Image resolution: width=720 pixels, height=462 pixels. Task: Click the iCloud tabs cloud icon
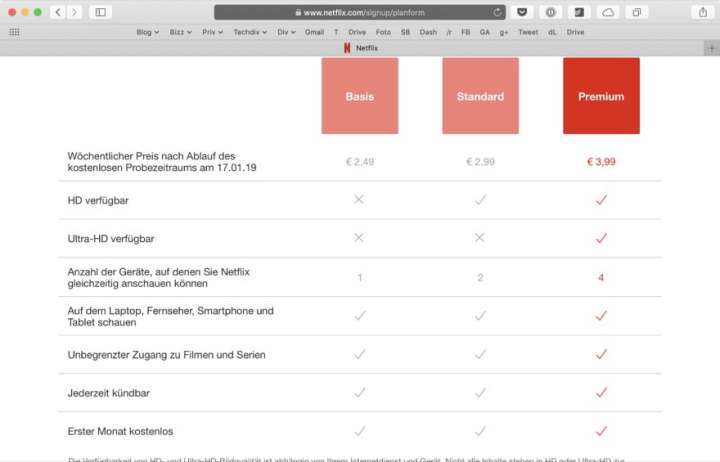(x=607, y=12)
